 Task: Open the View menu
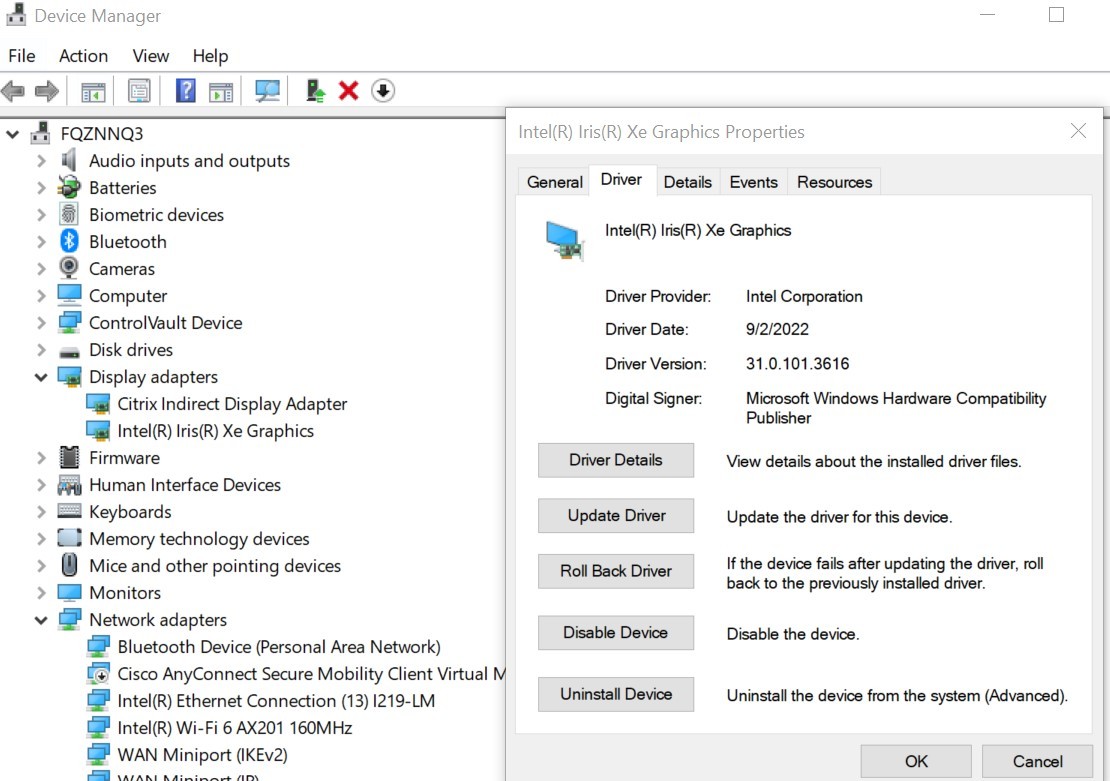point(151,56)
